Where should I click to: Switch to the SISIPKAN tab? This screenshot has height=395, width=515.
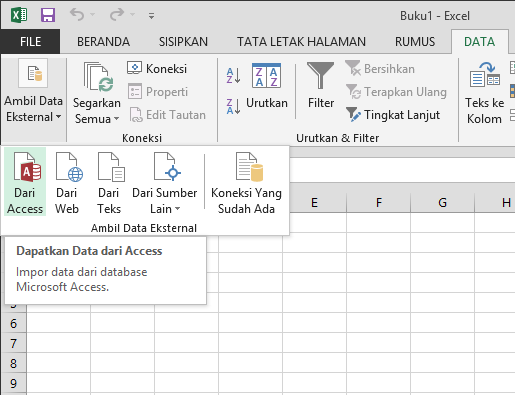click(x=183, y=42)
